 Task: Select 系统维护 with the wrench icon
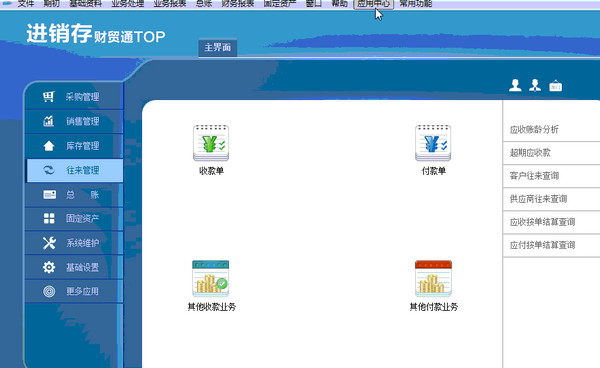tap(74, 243)
